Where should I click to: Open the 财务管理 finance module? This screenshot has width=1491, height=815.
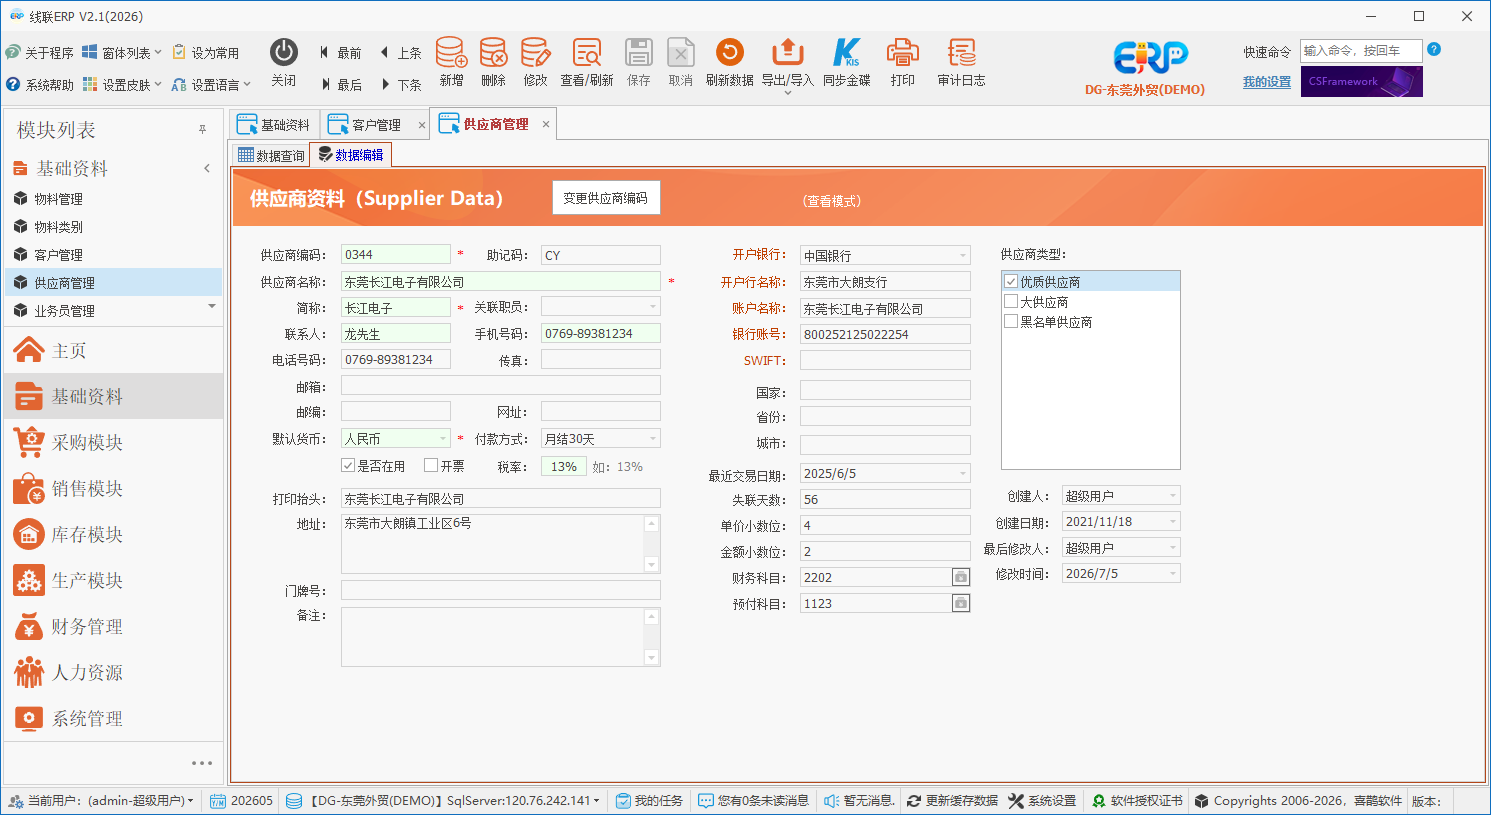pyautogui.click(x=113, y=626)
